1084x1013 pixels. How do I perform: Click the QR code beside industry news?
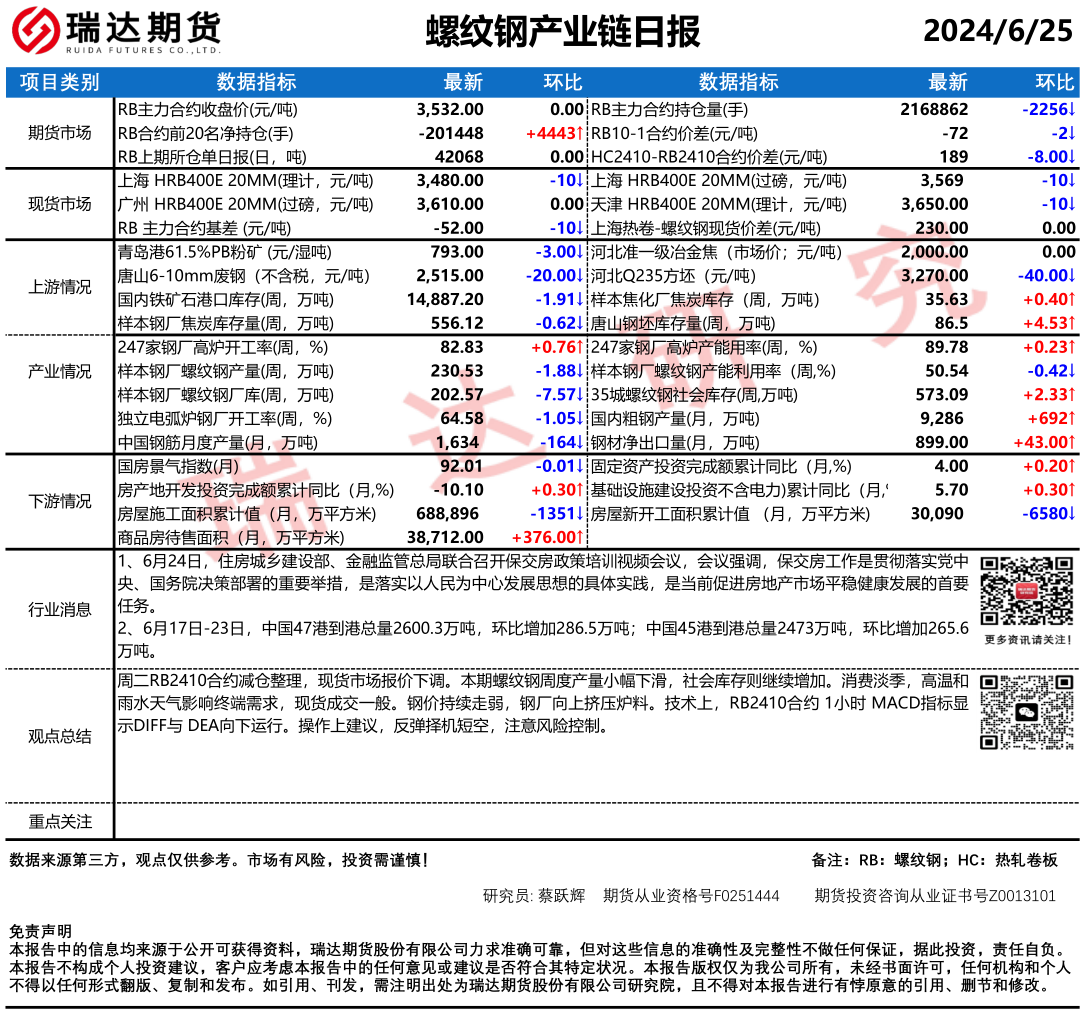[x=1027, y=591]
